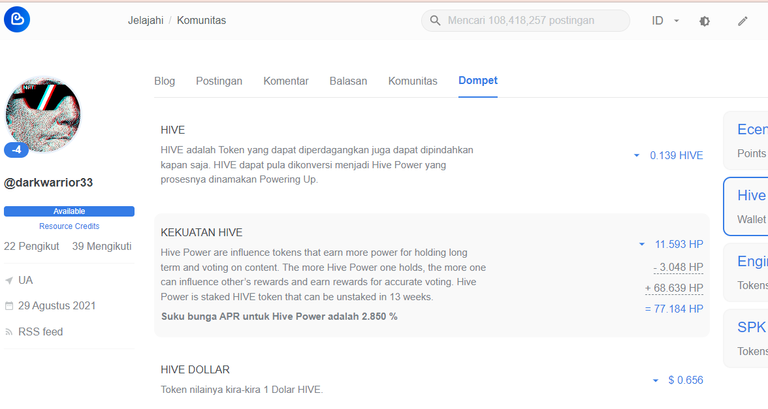This screenshot has width=768, height=409.
Task: Click the @darkwarrior33 username
Action: [48, 183]
